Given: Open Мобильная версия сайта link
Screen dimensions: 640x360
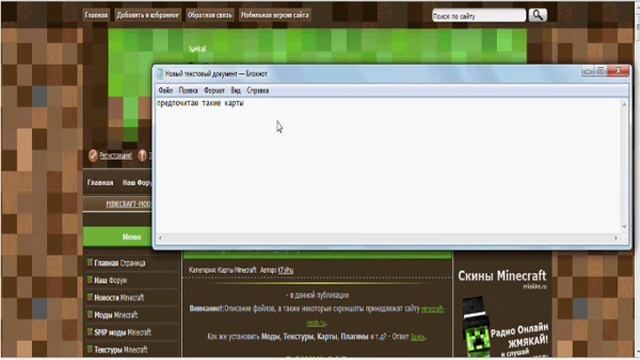Looking at the screenshot, I should (x=275, y=15).
